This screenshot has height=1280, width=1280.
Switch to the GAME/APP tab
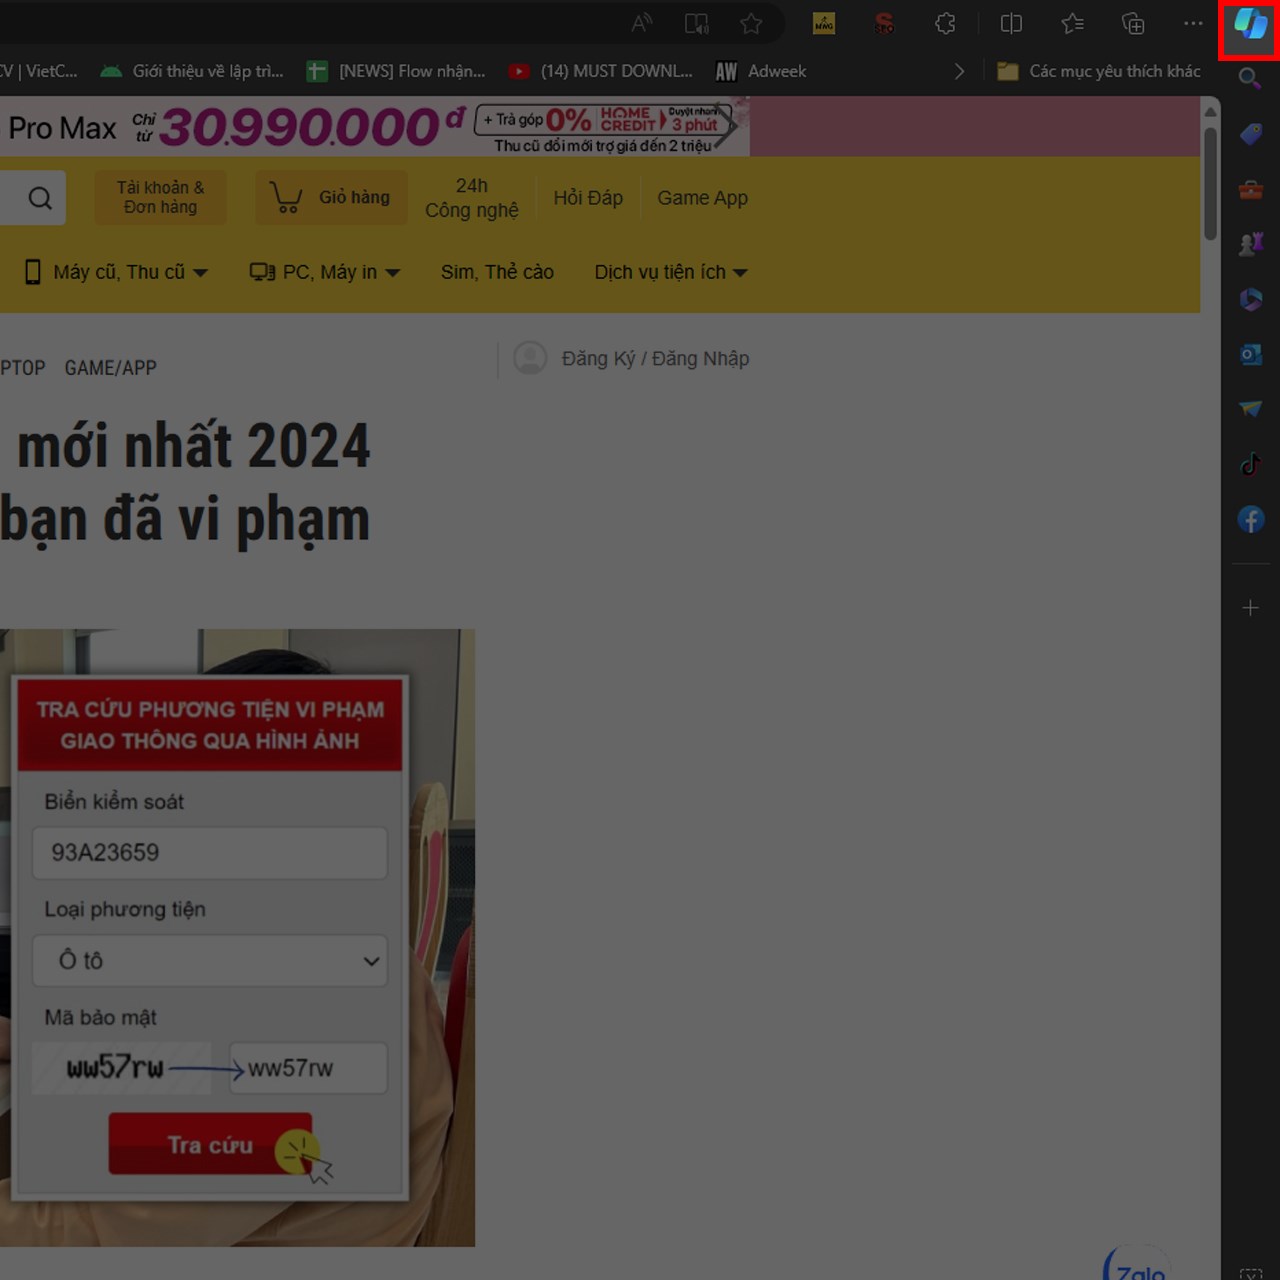pyautogui.click(x=110, y=367)
